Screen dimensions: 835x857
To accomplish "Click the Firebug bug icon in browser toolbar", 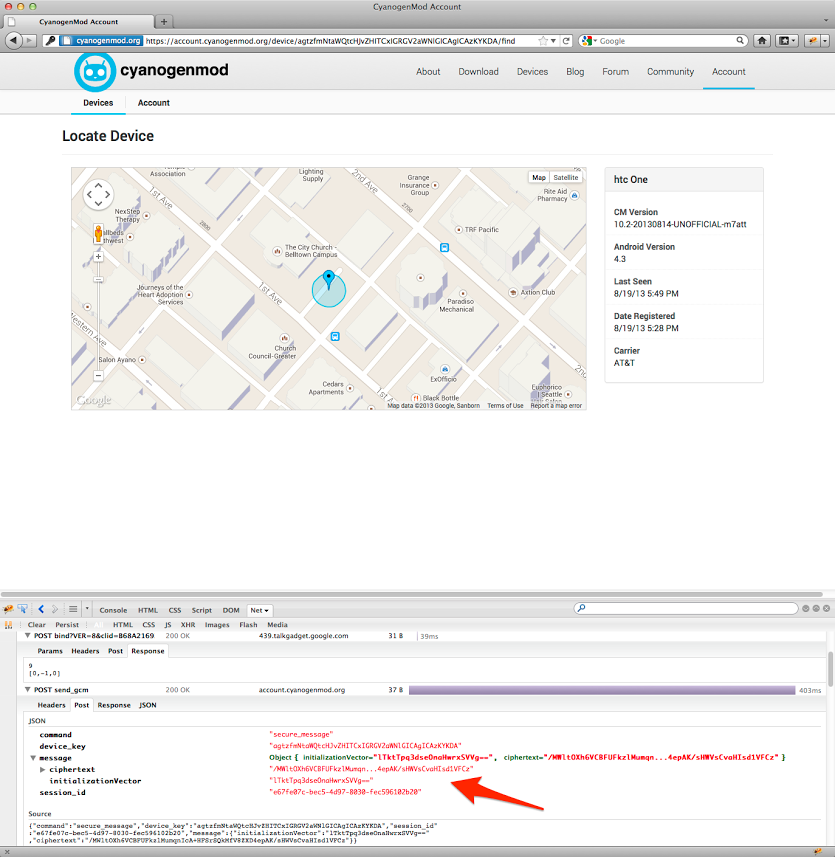I will 813,40.
